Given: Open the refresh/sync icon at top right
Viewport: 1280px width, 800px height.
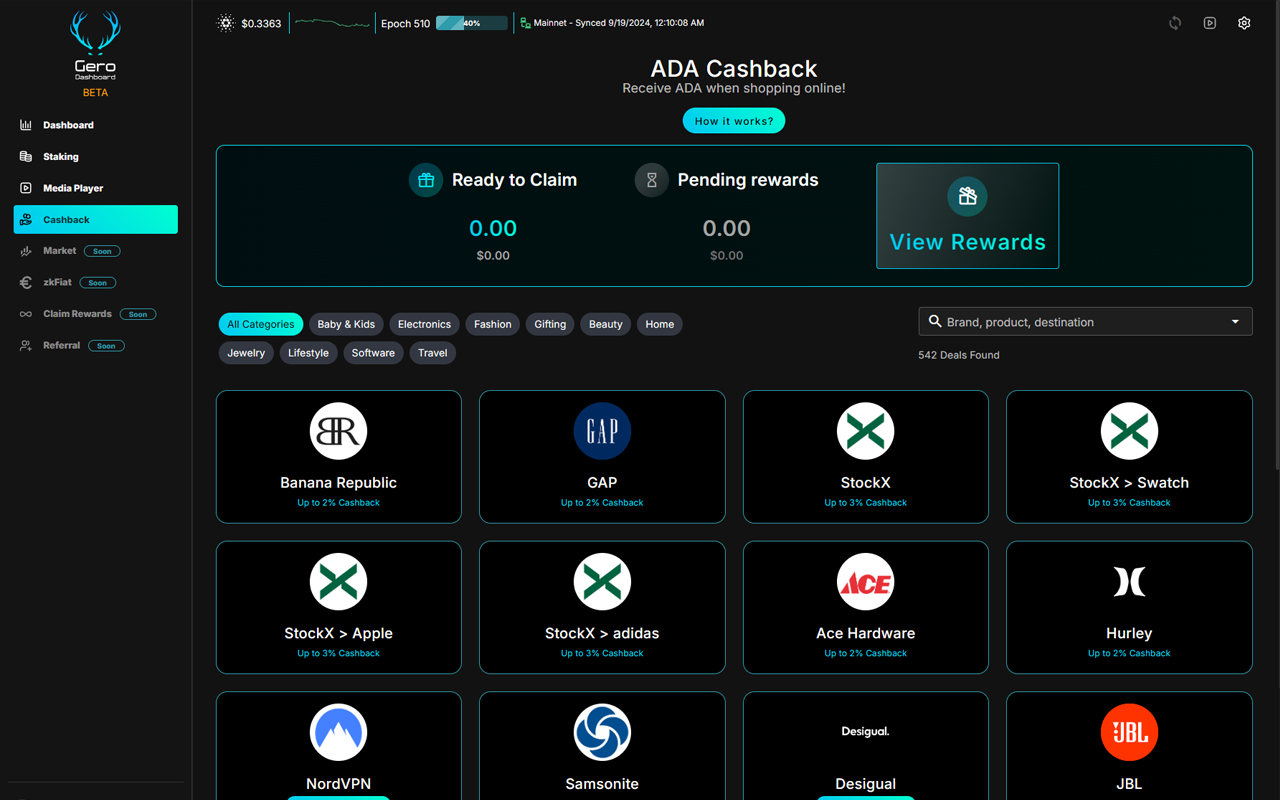Looking at the screenshot, I should point(1174,22).
